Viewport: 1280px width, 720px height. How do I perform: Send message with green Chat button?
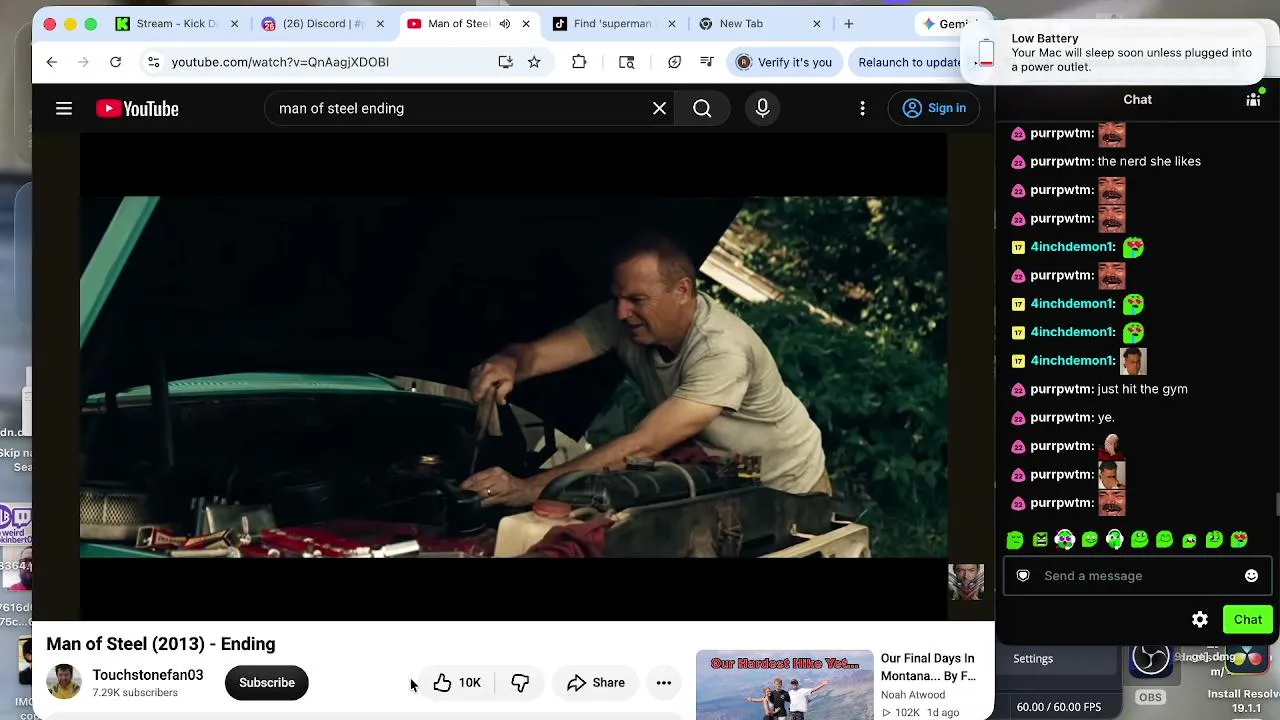(x=1248, y=620)
